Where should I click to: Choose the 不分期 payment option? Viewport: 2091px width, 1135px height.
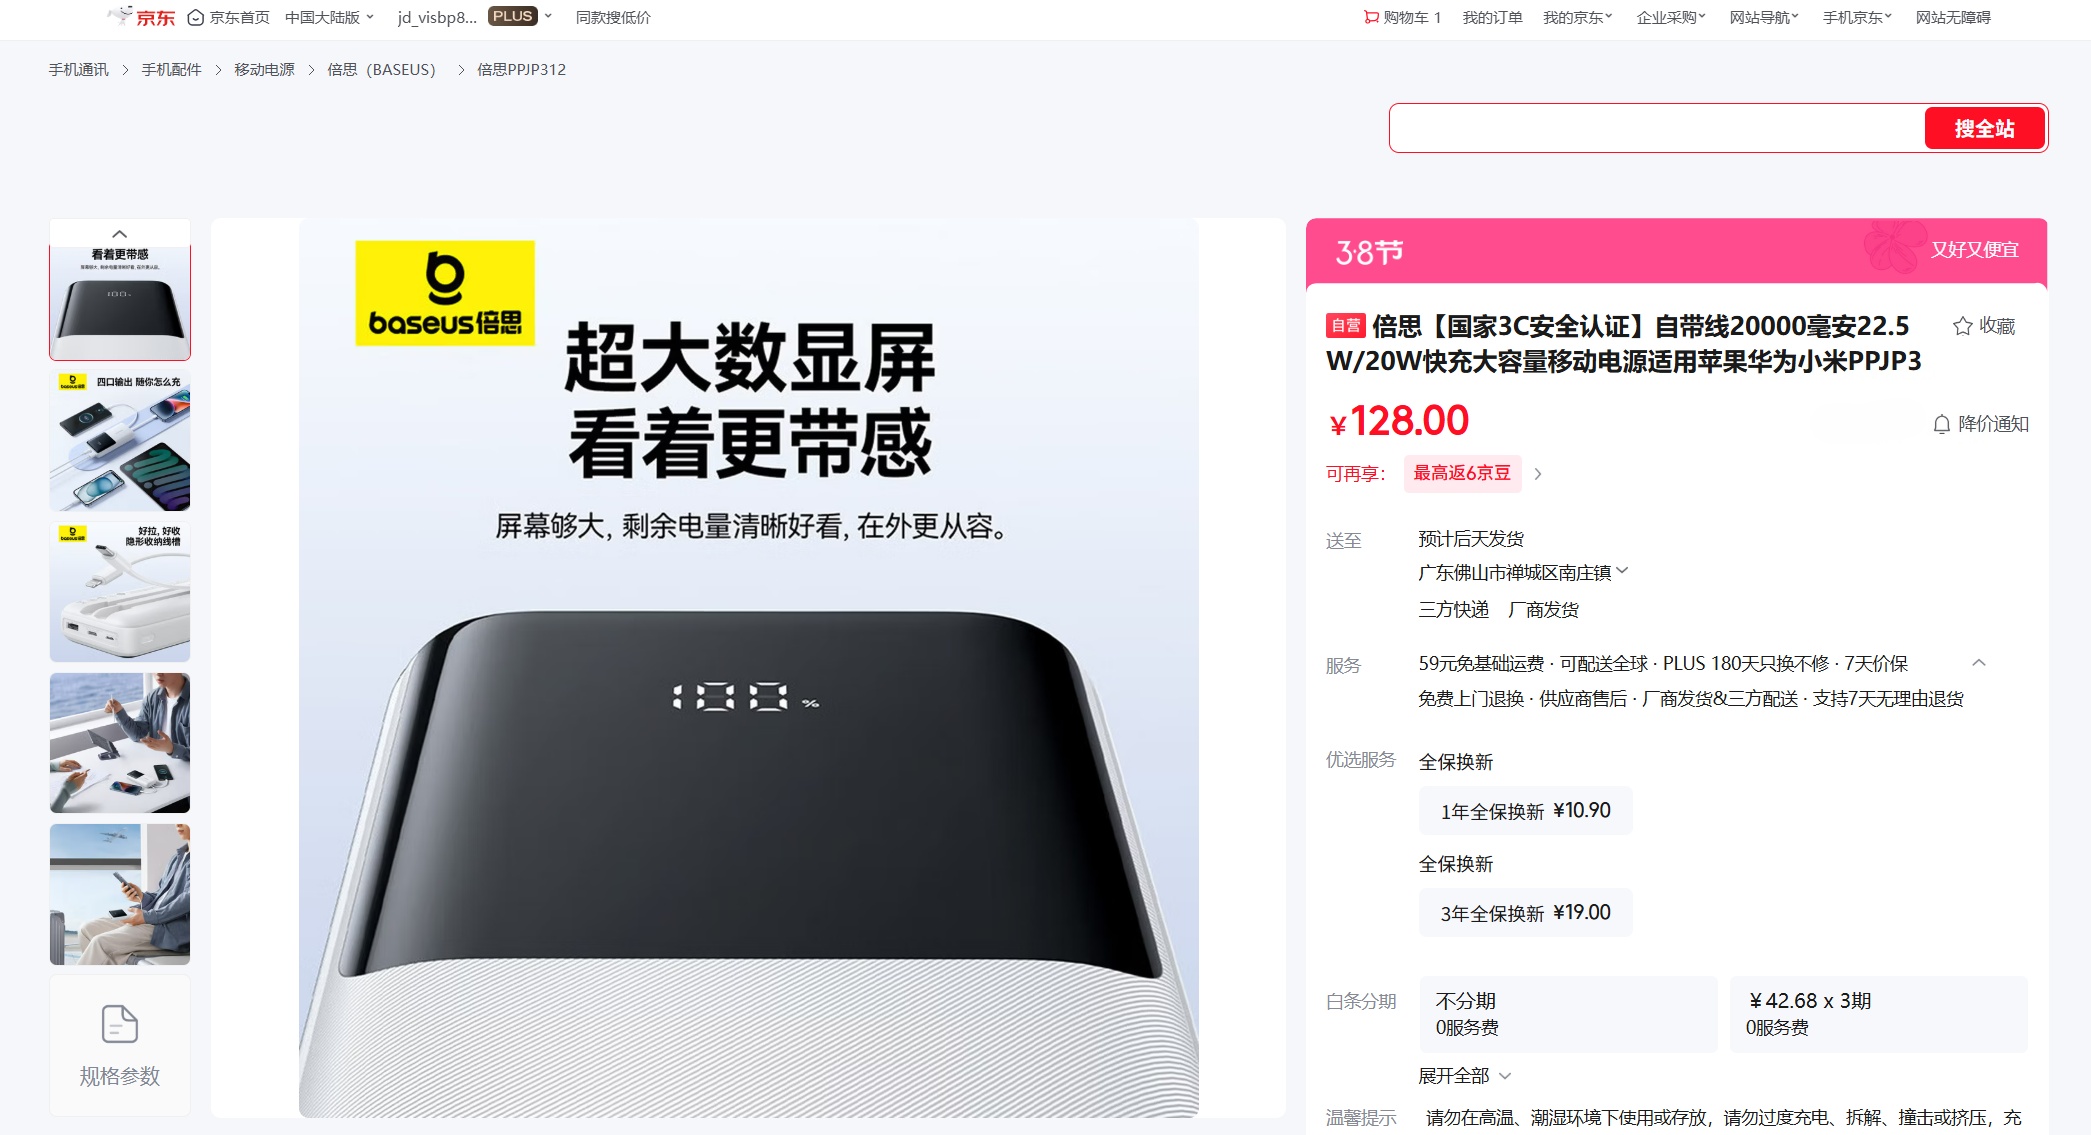point(1568,1014)
